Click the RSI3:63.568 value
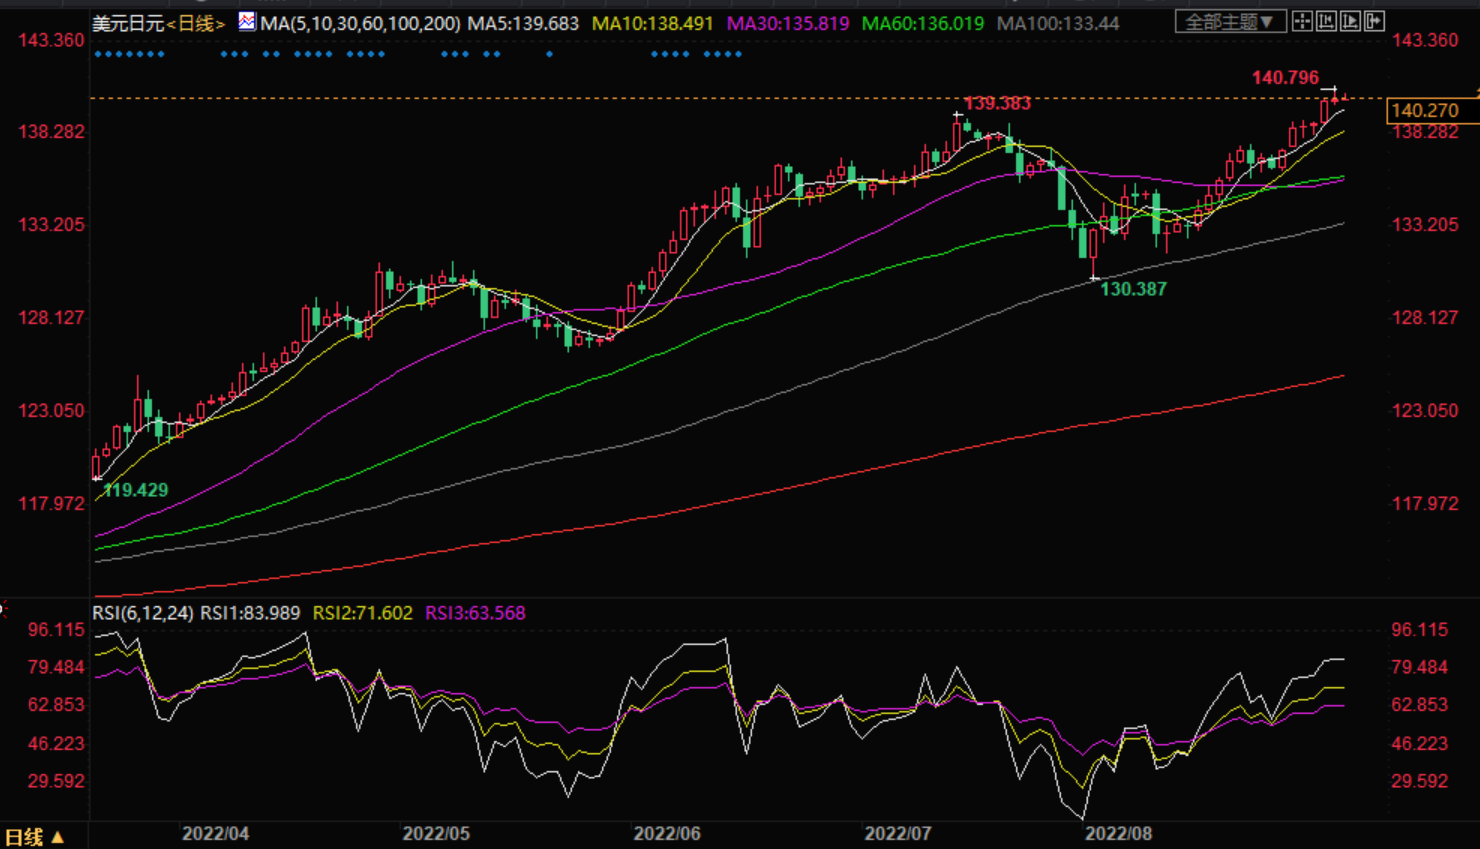The height and width of the screenshot is (849, 1480). point(475,613)
